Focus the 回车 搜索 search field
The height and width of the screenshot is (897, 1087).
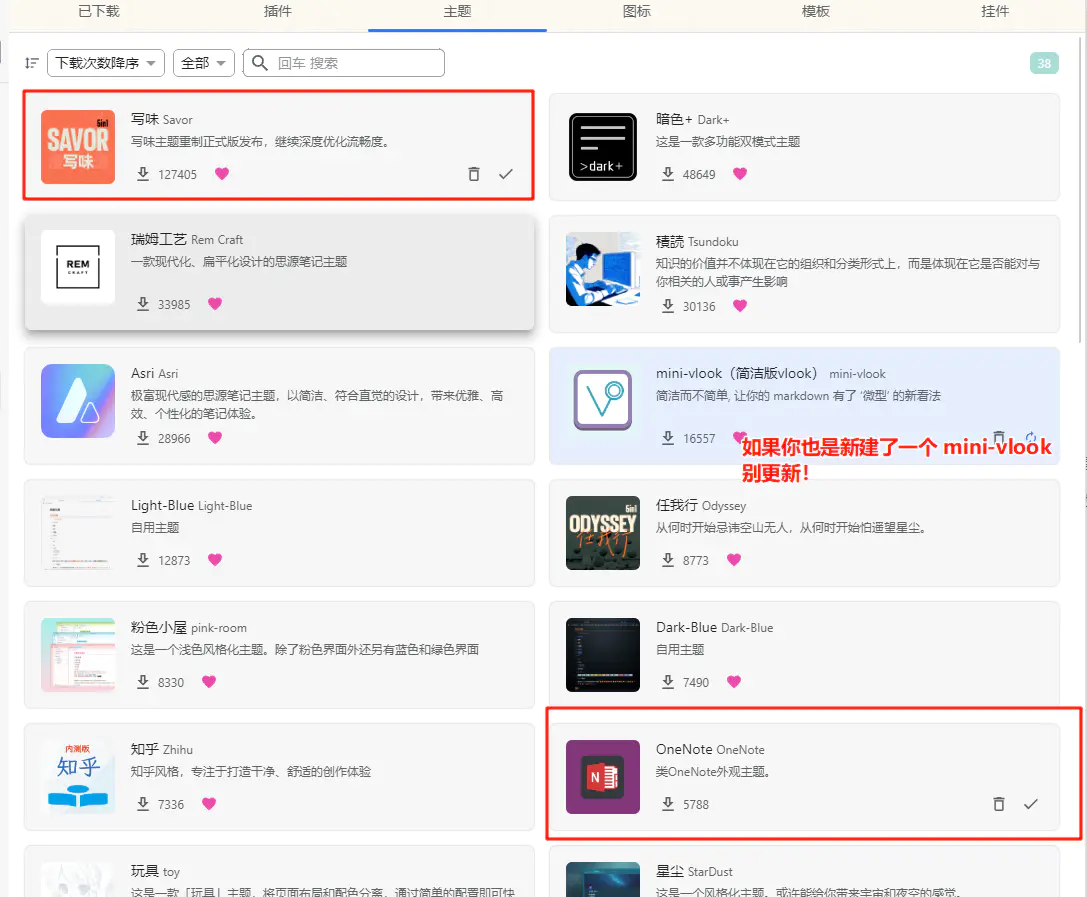pos(343,63)
